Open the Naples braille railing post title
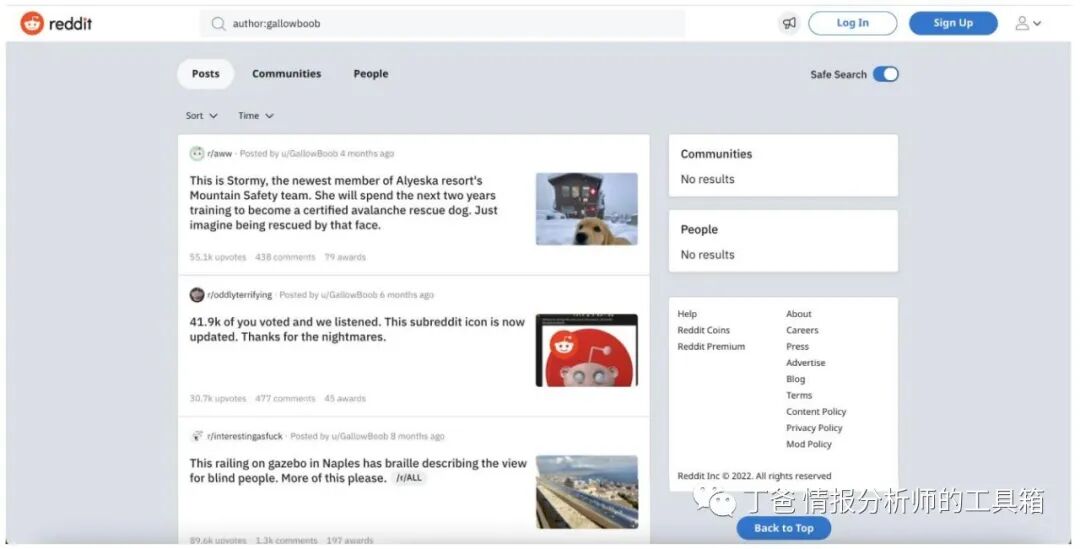The width and height of the screenshot is (1080, 549). (x=357, y=470)
